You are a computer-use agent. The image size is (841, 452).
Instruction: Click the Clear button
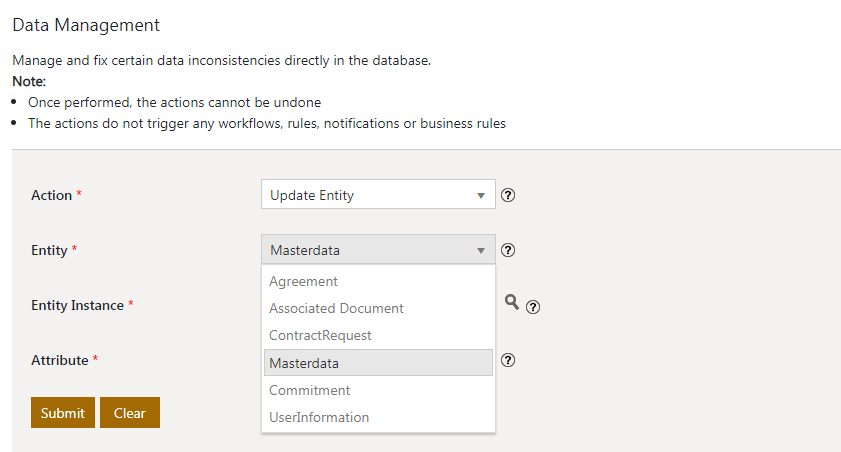[x=129, y=413]
